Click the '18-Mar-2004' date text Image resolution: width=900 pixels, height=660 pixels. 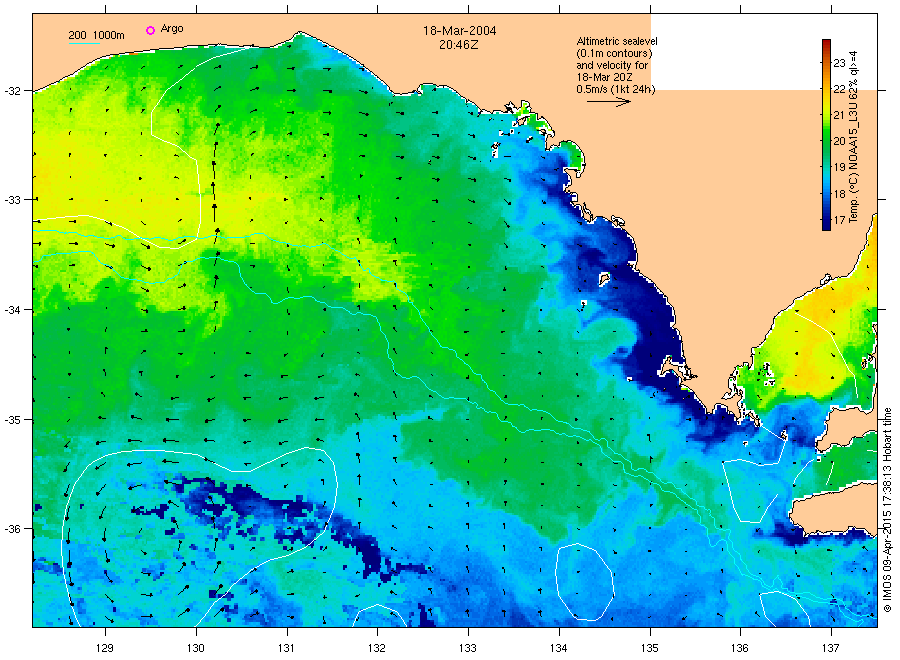click(460, 31)
